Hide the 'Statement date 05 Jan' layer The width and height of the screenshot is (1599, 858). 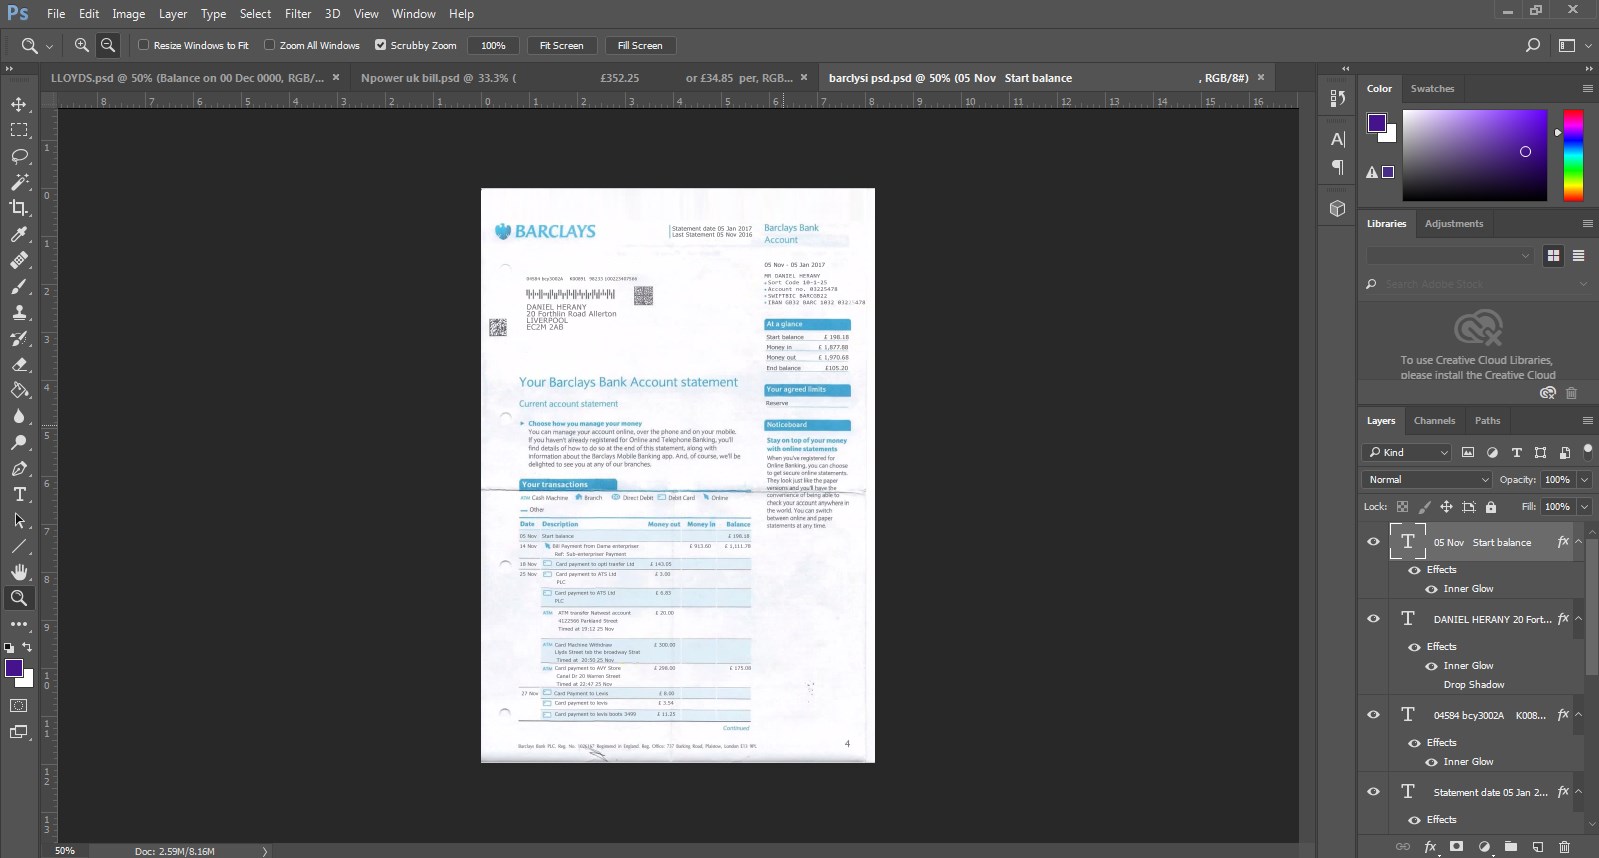1374,792
